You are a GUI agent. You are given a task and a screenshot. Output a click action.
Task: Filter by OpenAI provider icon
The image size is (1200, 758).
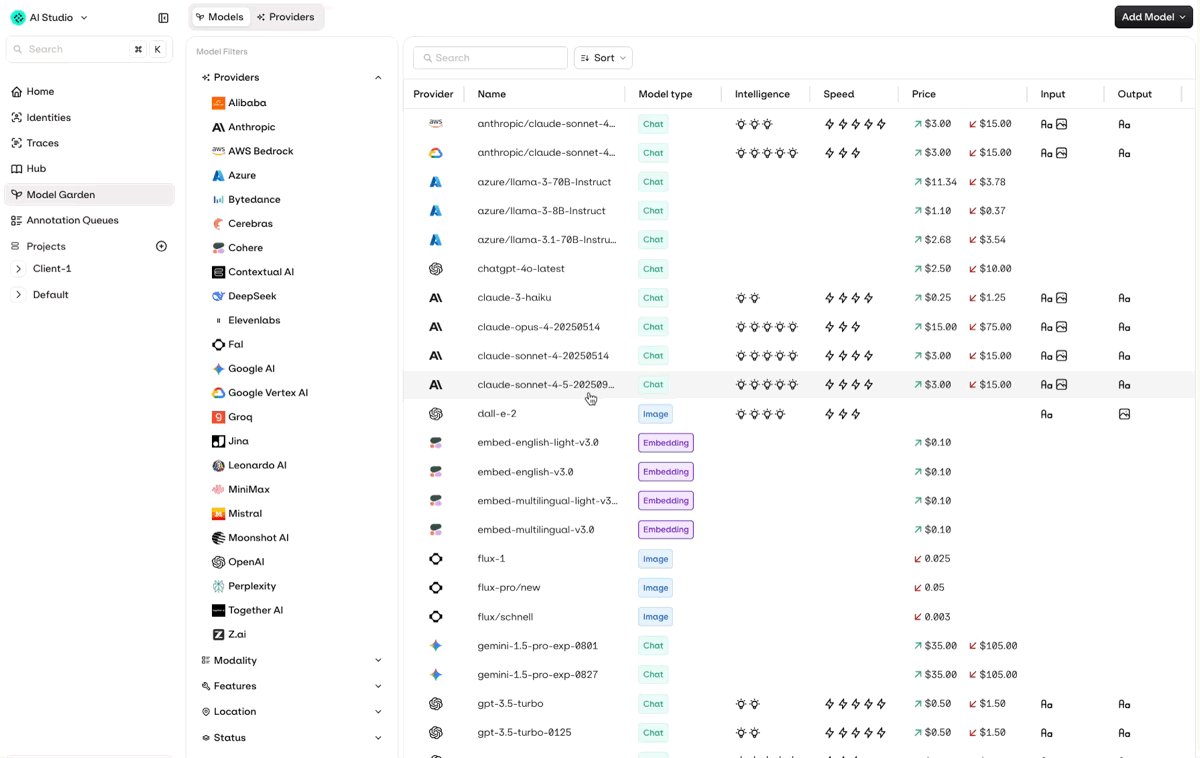218,562
